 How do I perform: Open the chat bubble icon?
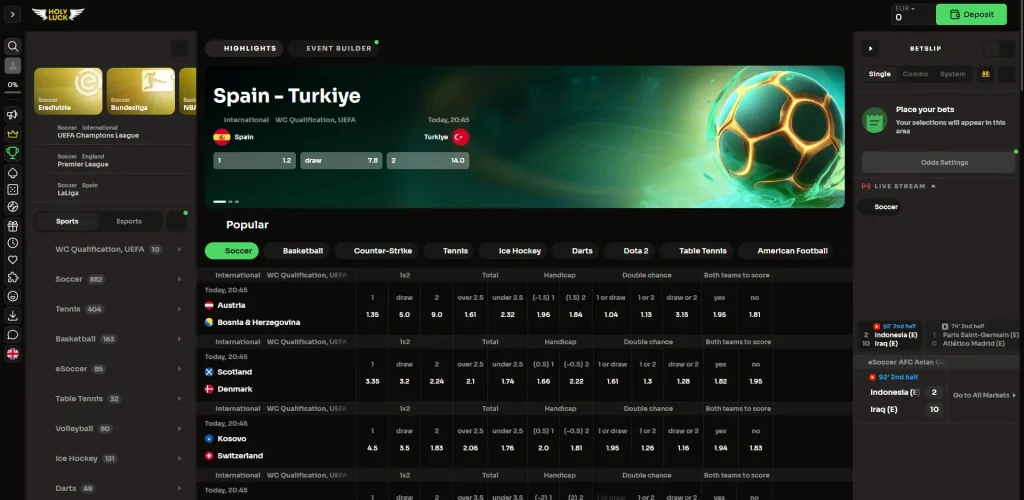click(x=13, y=334)
